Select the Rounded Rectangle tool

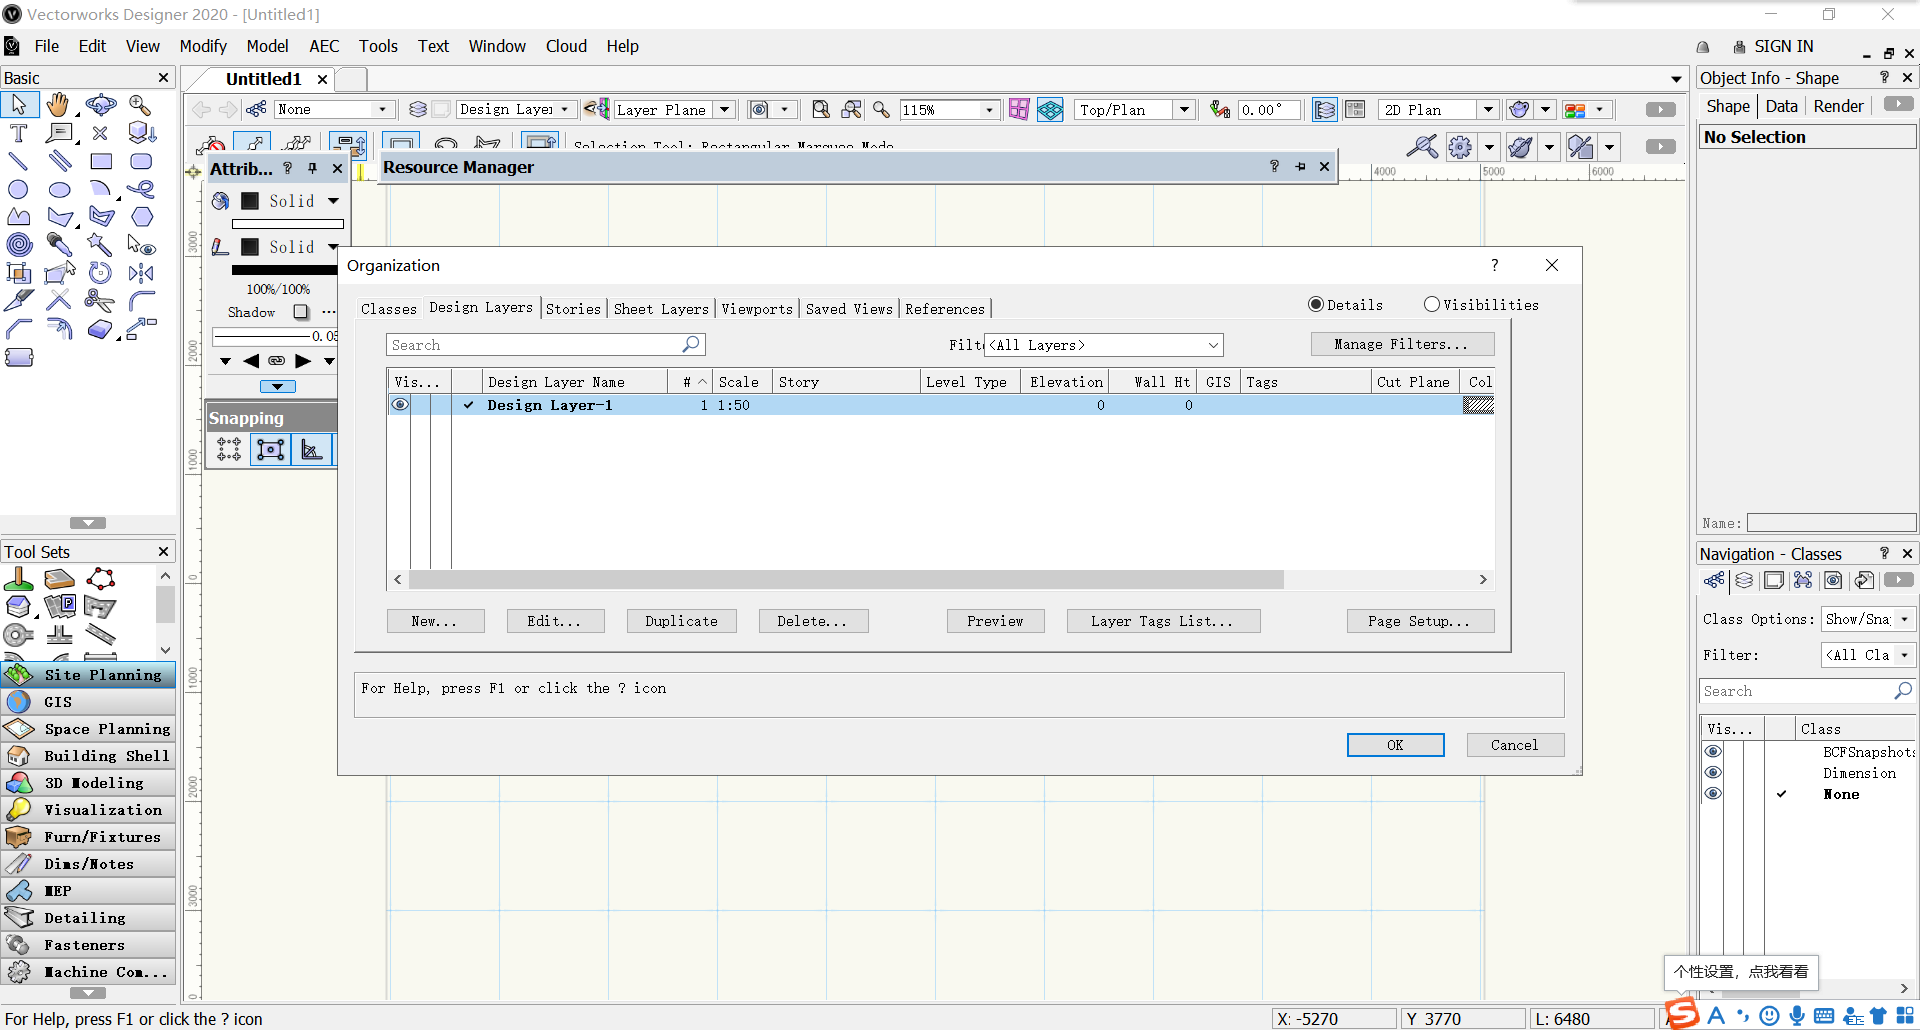[x=141, y=161]
